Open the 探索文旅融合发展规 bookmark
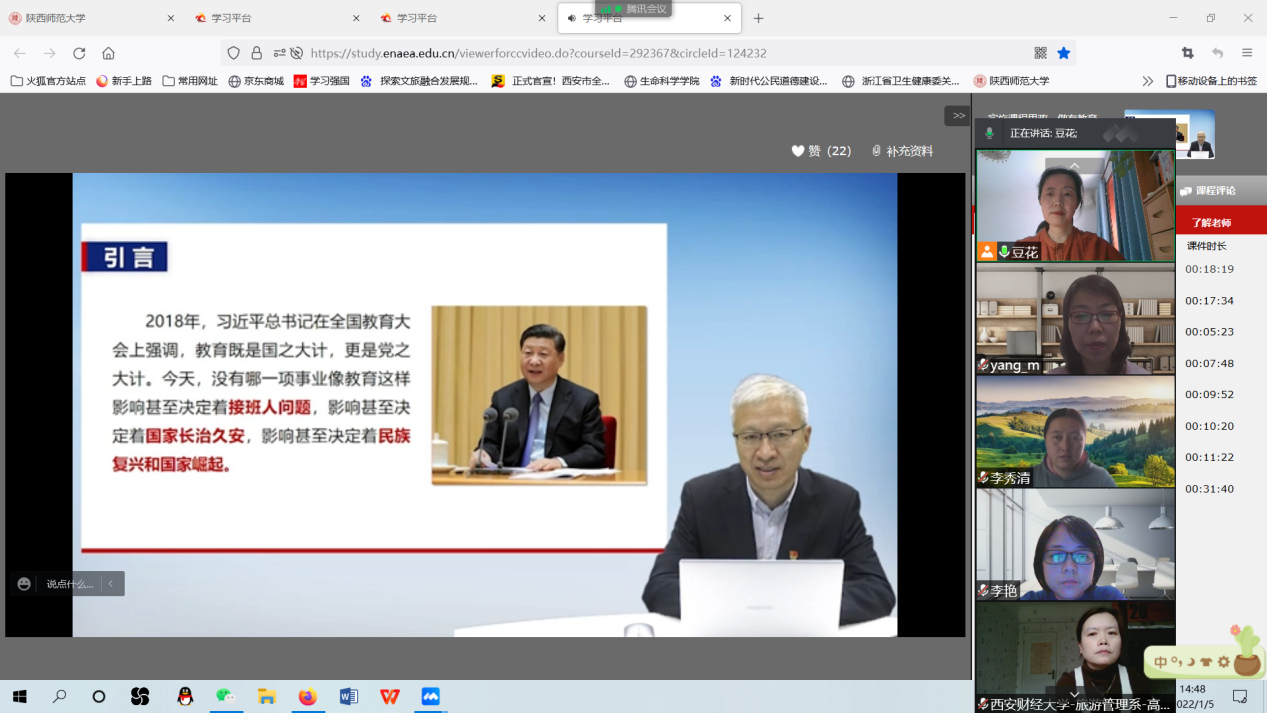 coord(419,81)
